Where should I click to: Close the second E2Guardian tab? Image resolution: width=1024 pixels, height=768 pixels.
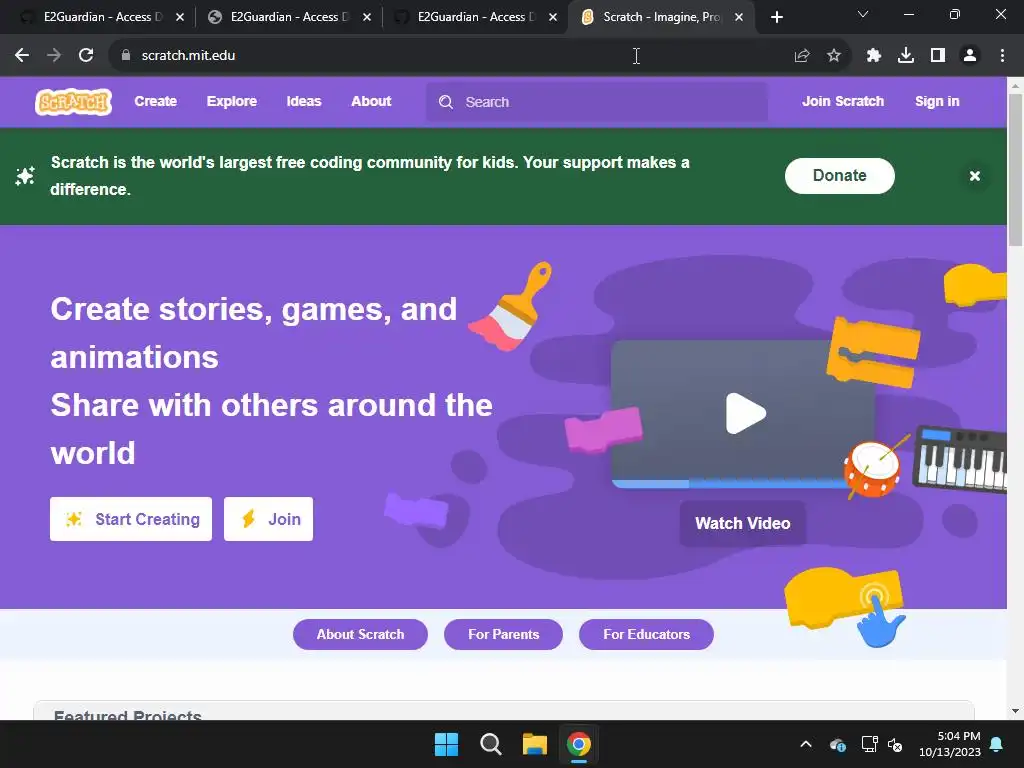[367, 18]
